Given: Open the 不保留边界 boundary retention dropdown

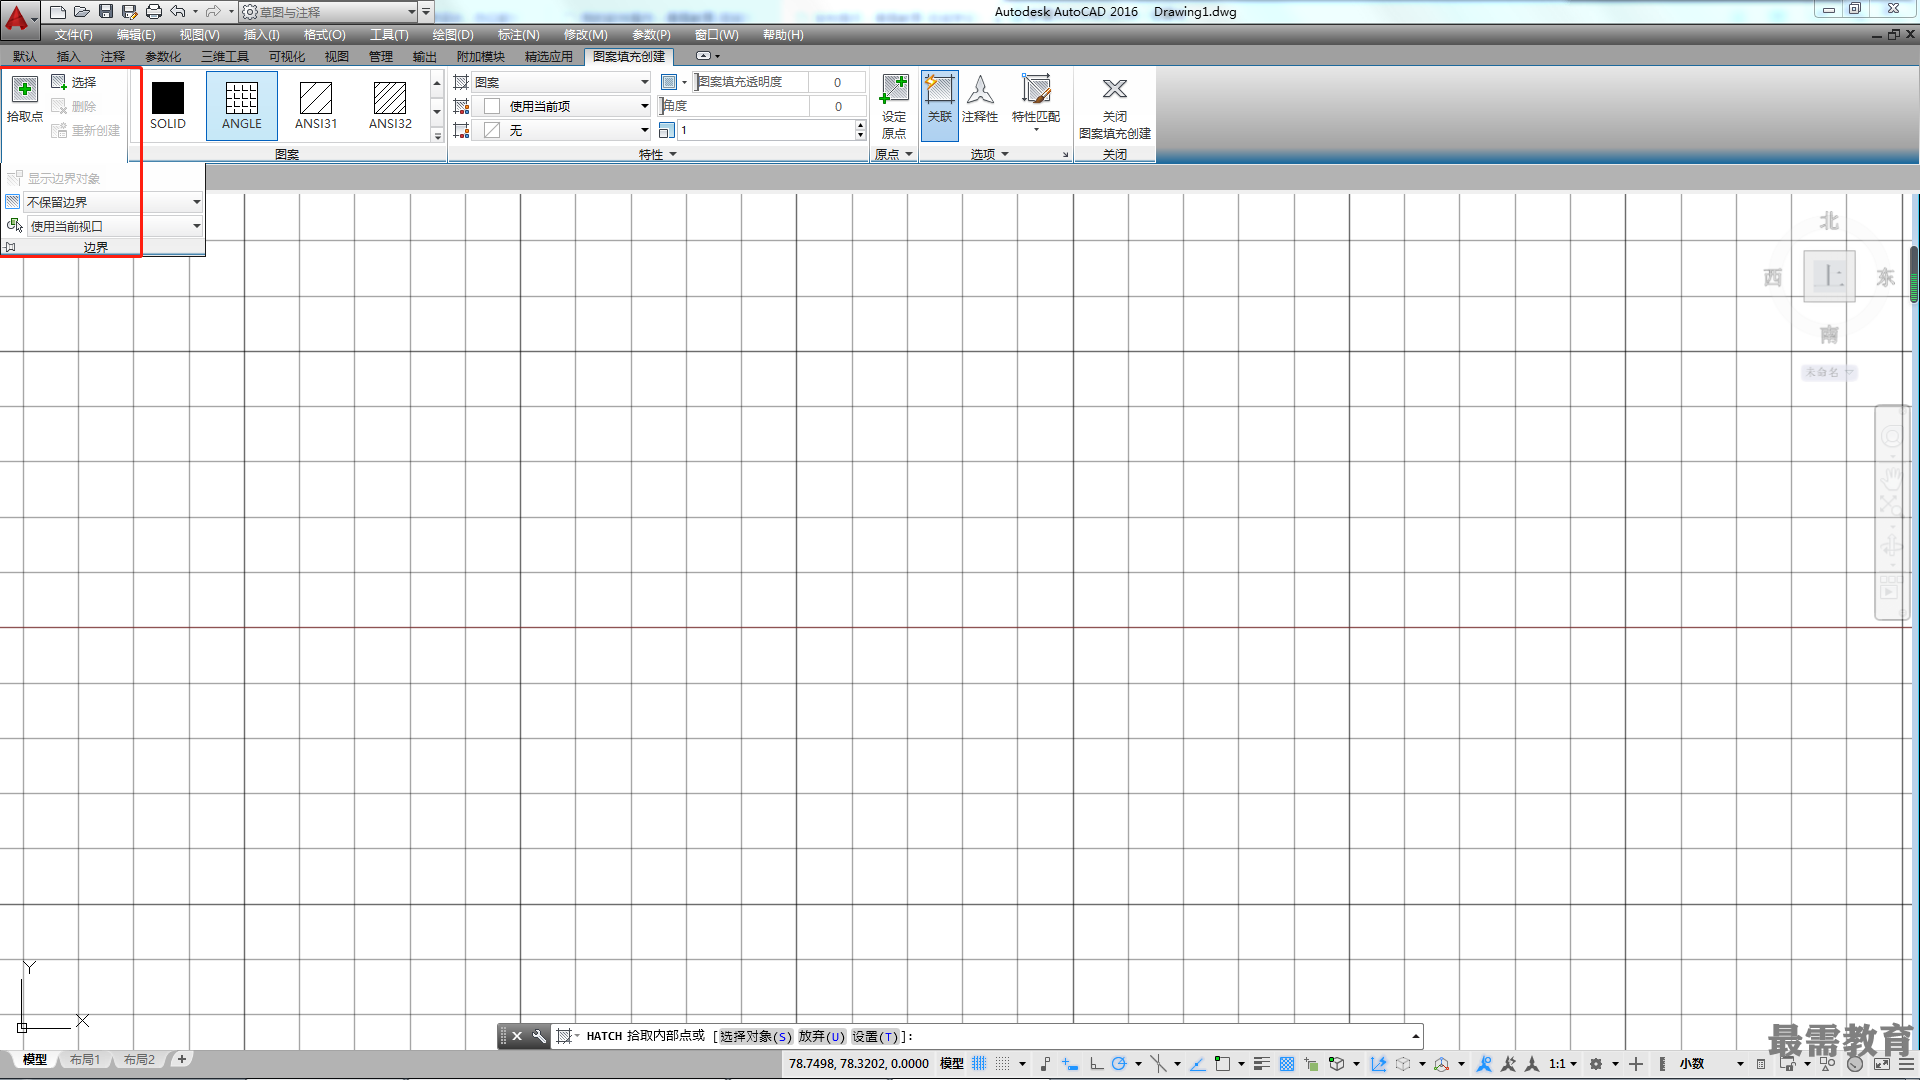Looking at the screenshot, I should tap(113, 202).
